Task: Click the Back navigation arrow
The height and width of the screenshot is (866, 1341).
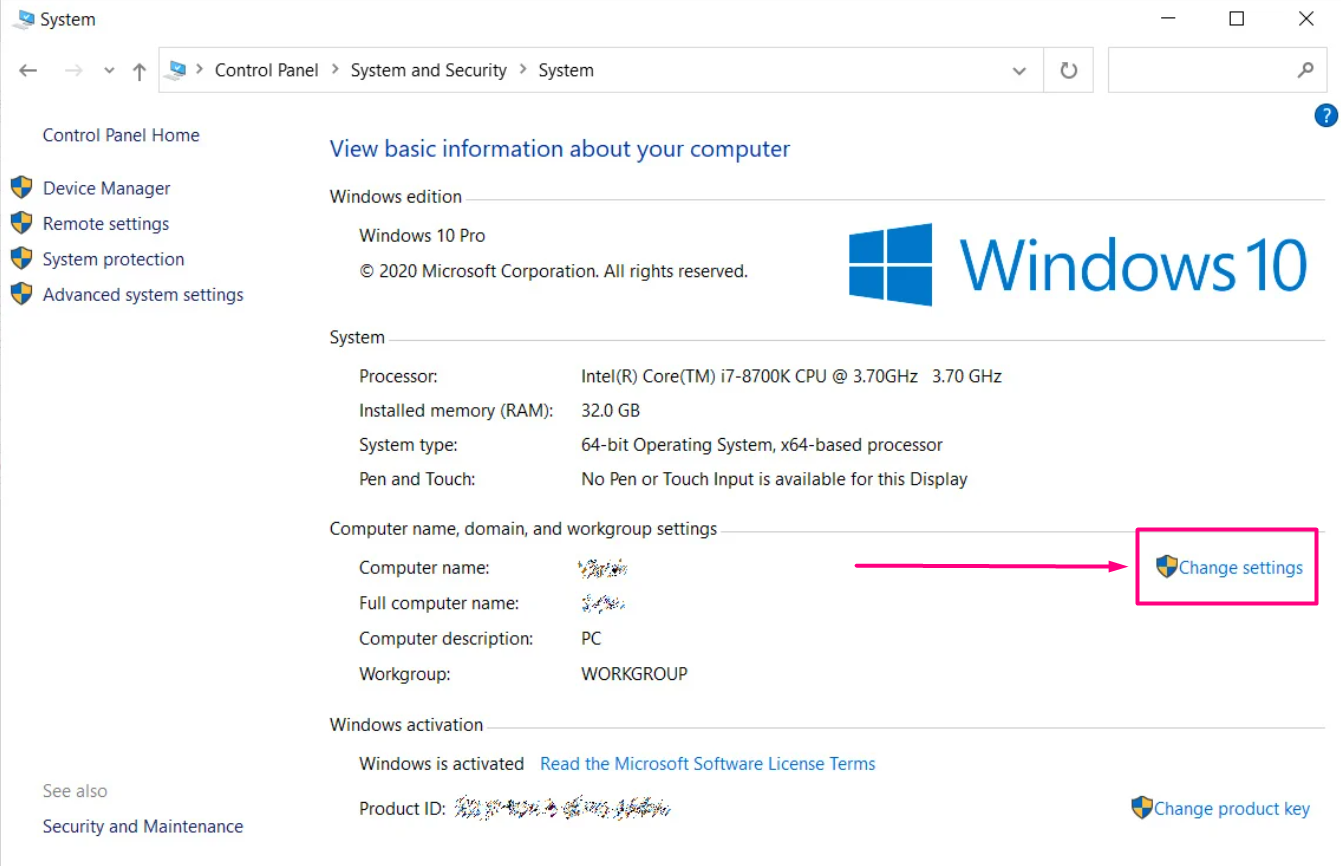Action: tap(28, 71)
